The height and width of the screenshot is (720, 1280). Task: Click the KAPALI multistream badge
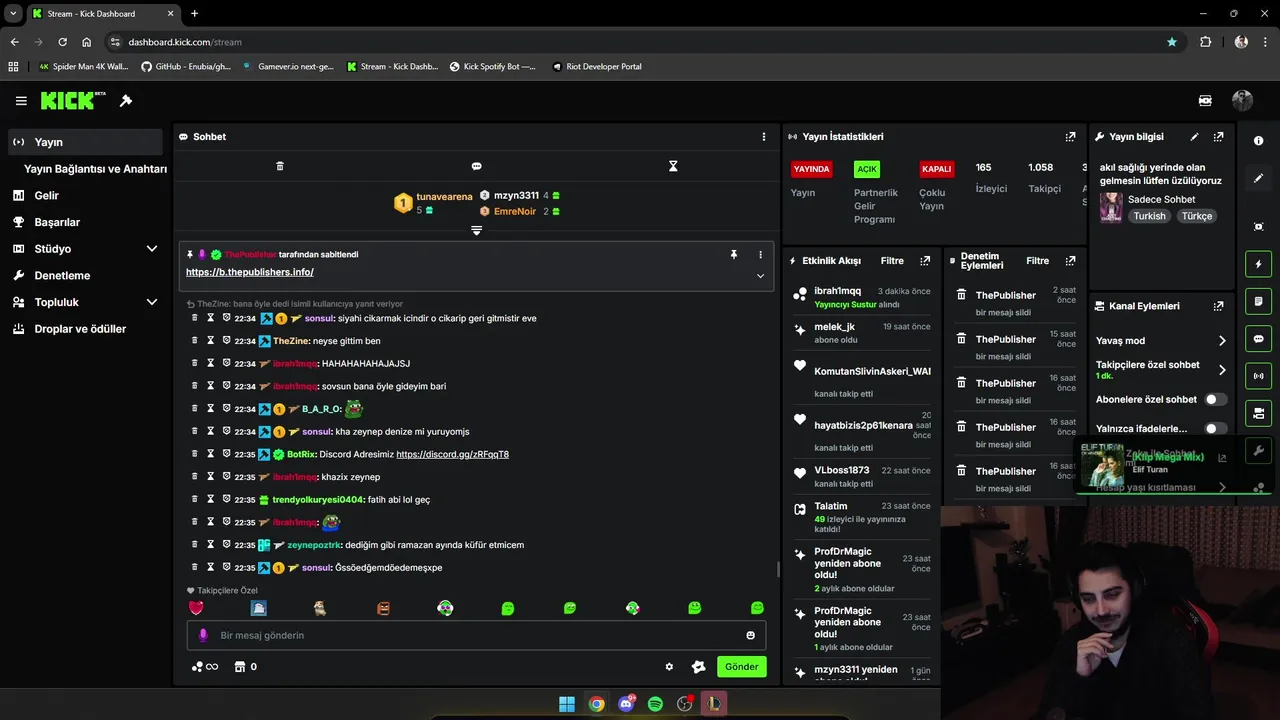[937, 169]
